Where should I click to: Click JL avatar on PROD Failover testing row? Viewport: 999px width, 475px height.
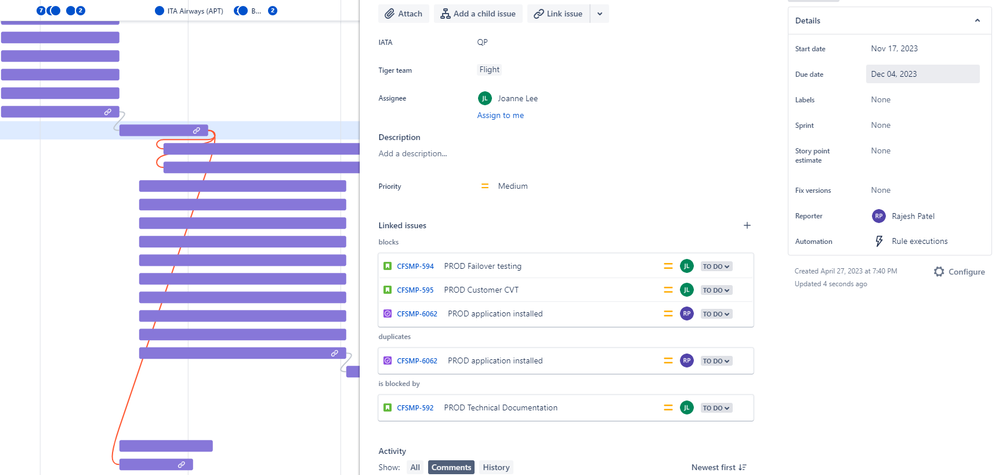686,266
